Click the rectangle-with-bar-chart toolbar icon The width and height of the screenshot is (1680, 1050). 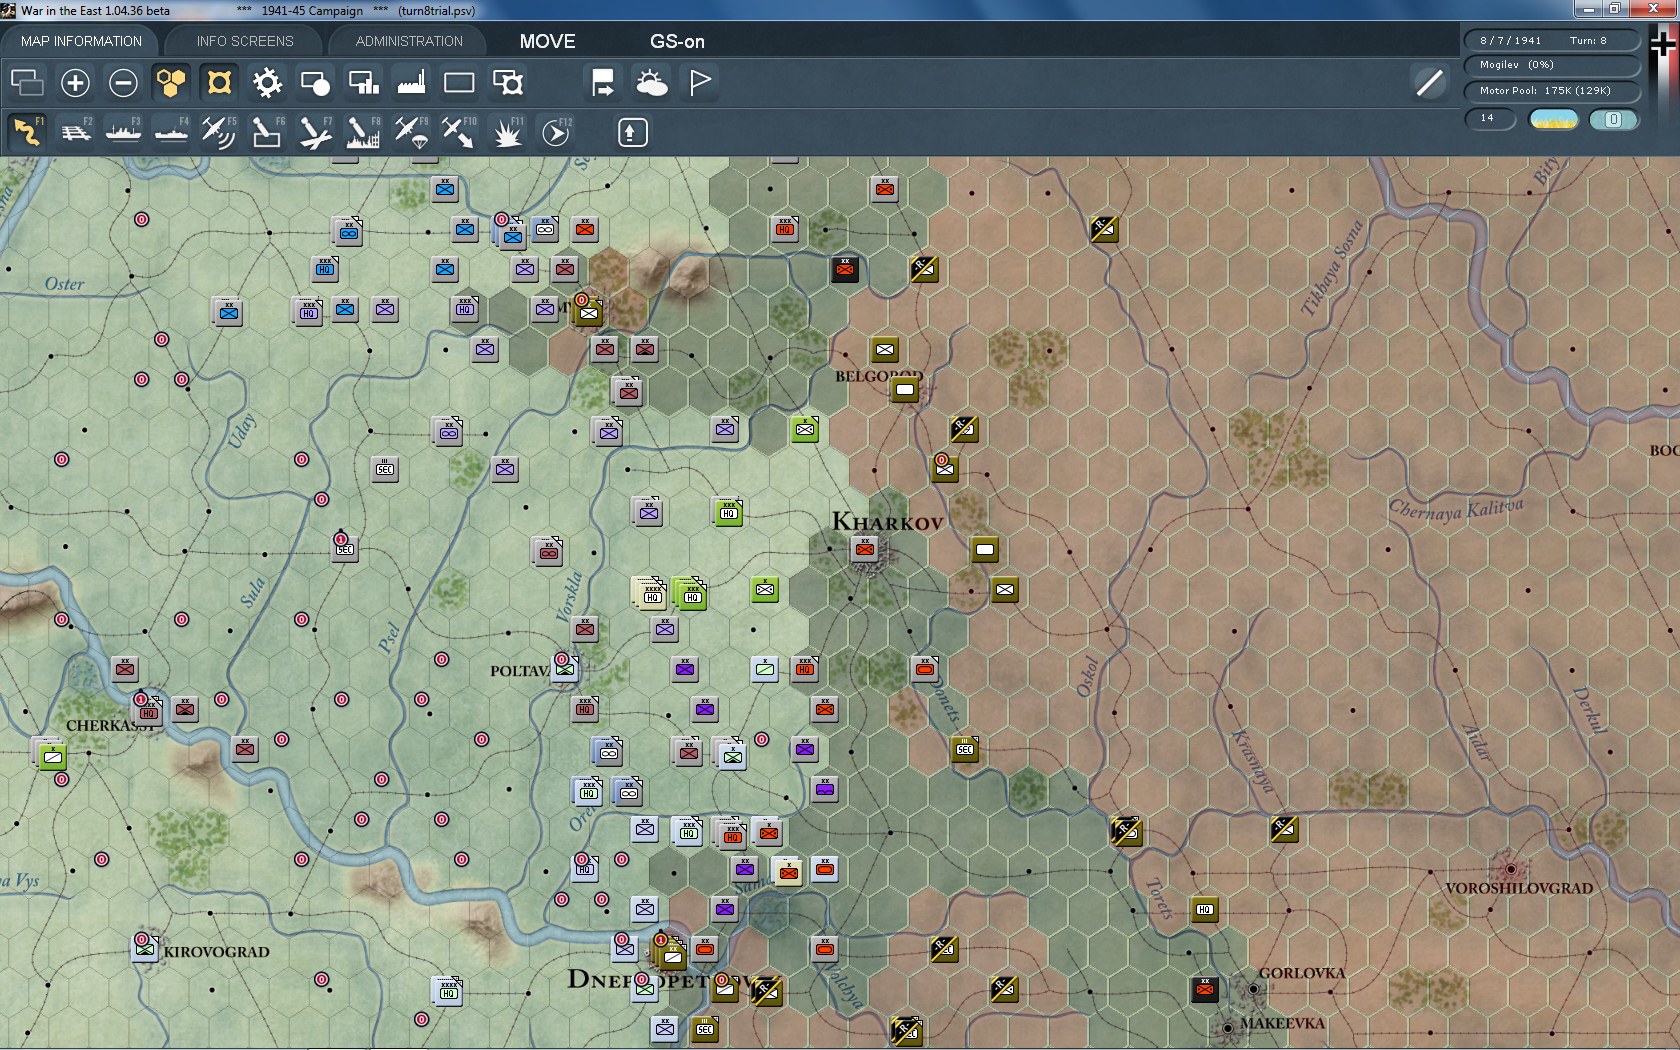[x=363, y=82]
